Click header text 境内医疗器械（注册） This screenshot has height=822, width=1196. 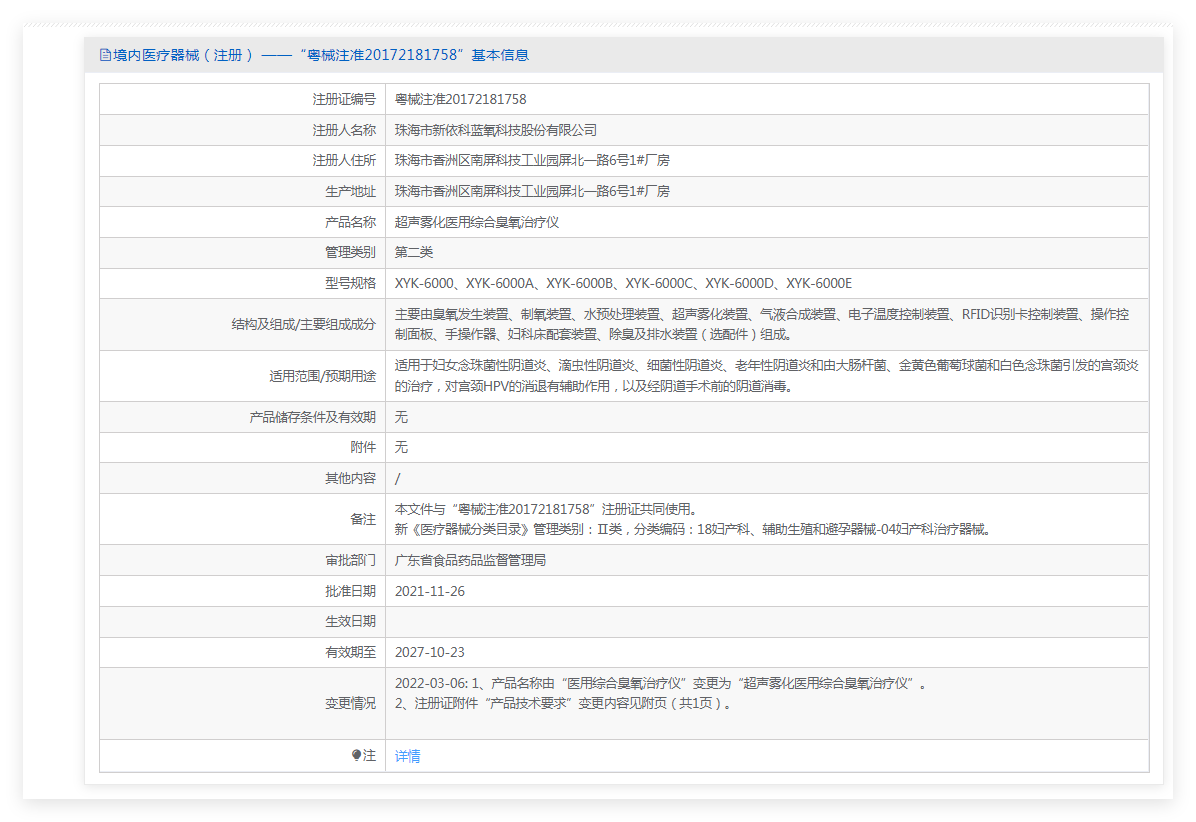click(183, 55)
